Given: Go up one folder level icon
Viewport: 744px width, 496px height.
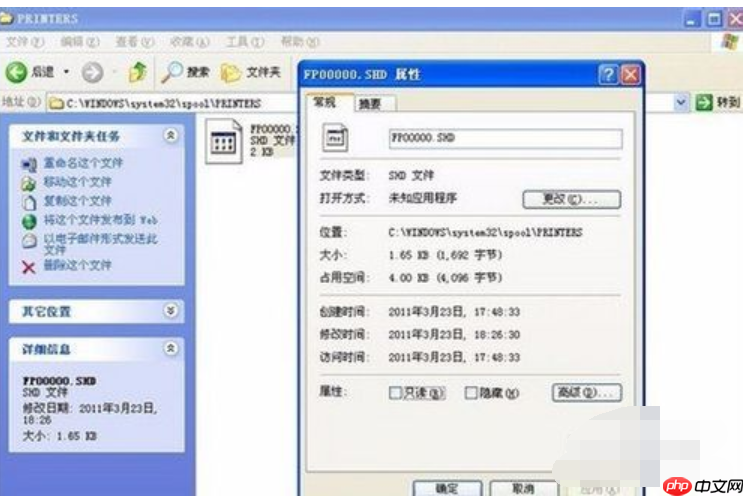Looking at the screenshot, I should [138, 72].
